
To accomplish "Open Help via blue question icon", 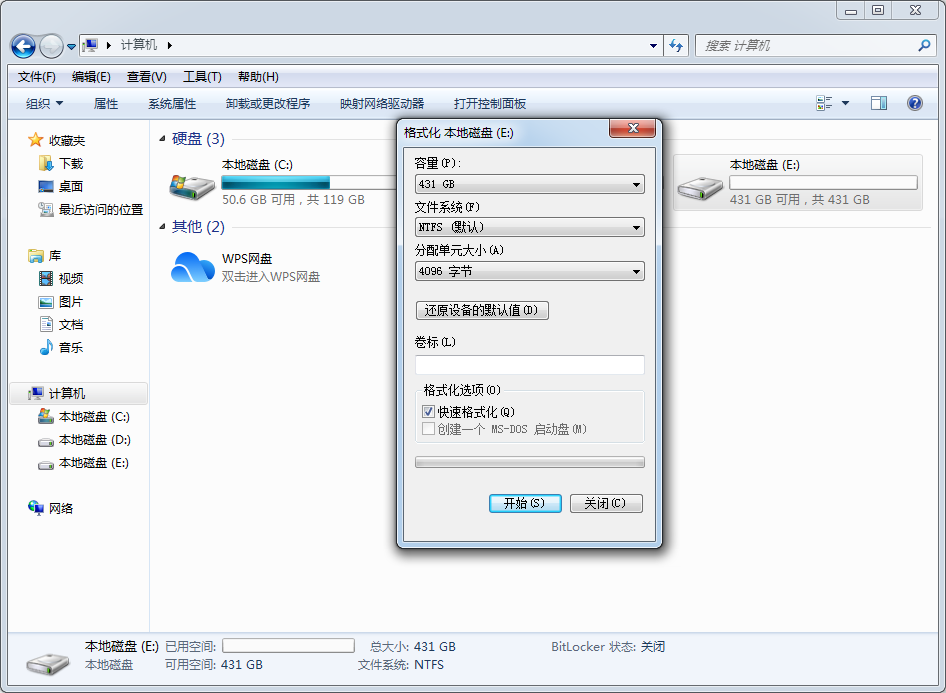I will (915, 103).
